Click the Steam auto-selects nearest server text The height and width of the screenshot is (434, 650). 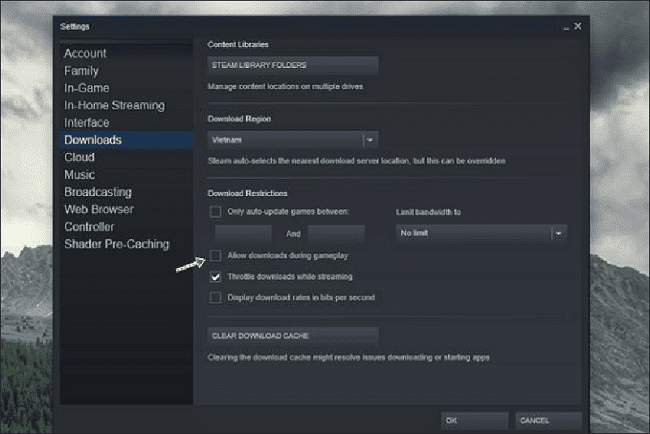coord(357,161)
